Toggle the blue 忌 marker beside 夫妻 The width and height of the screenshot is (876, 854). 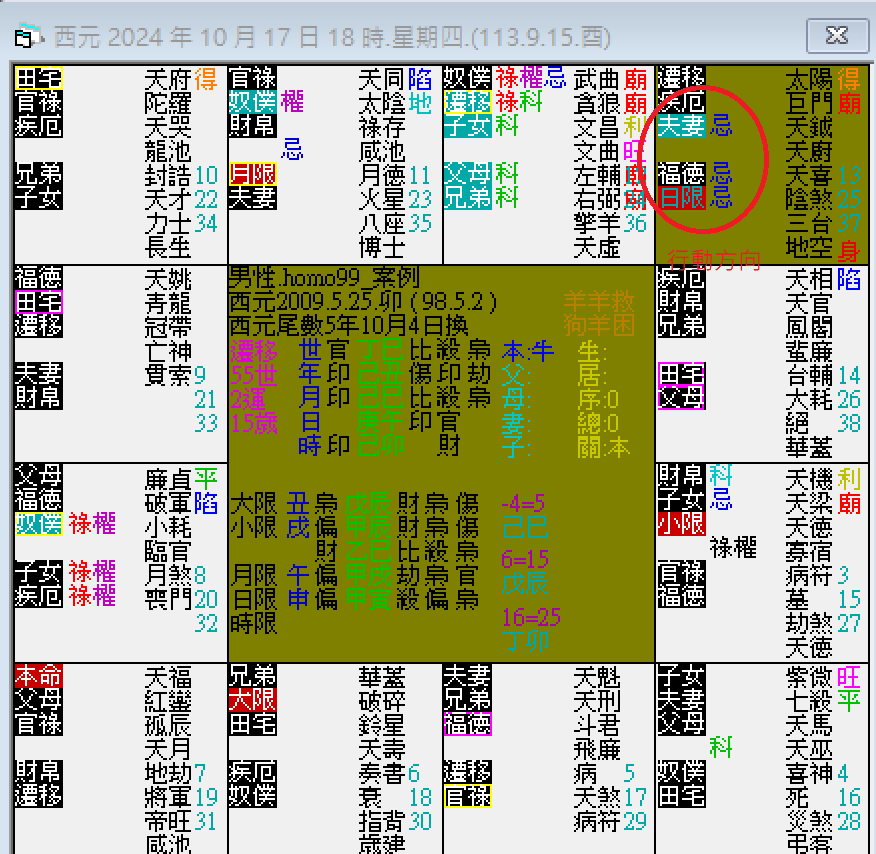click(718, 124)
